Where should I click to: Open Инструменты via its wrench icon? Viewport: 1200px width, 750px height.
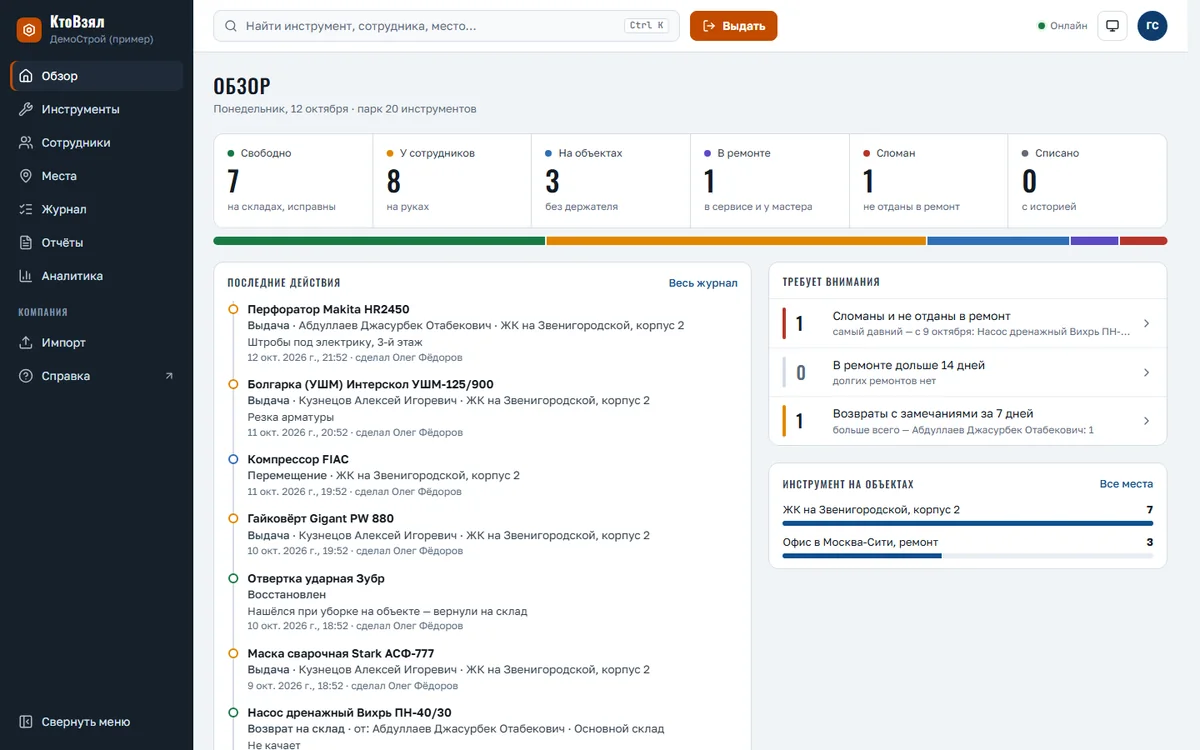click(26, 109)
